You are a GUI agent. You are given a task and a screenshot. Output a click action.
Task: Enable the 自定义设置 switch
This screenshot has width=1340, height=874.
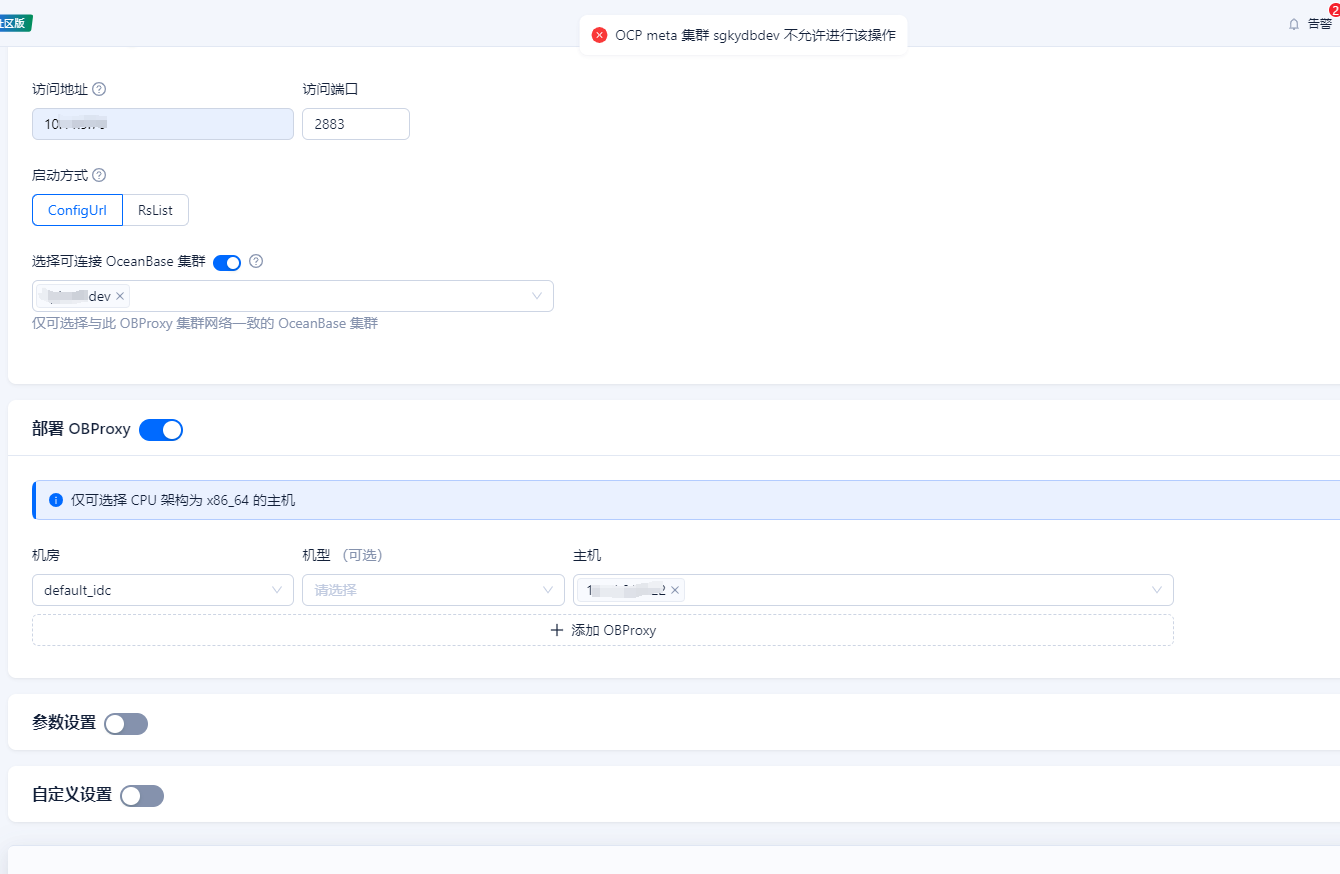(x=142, y=795)
